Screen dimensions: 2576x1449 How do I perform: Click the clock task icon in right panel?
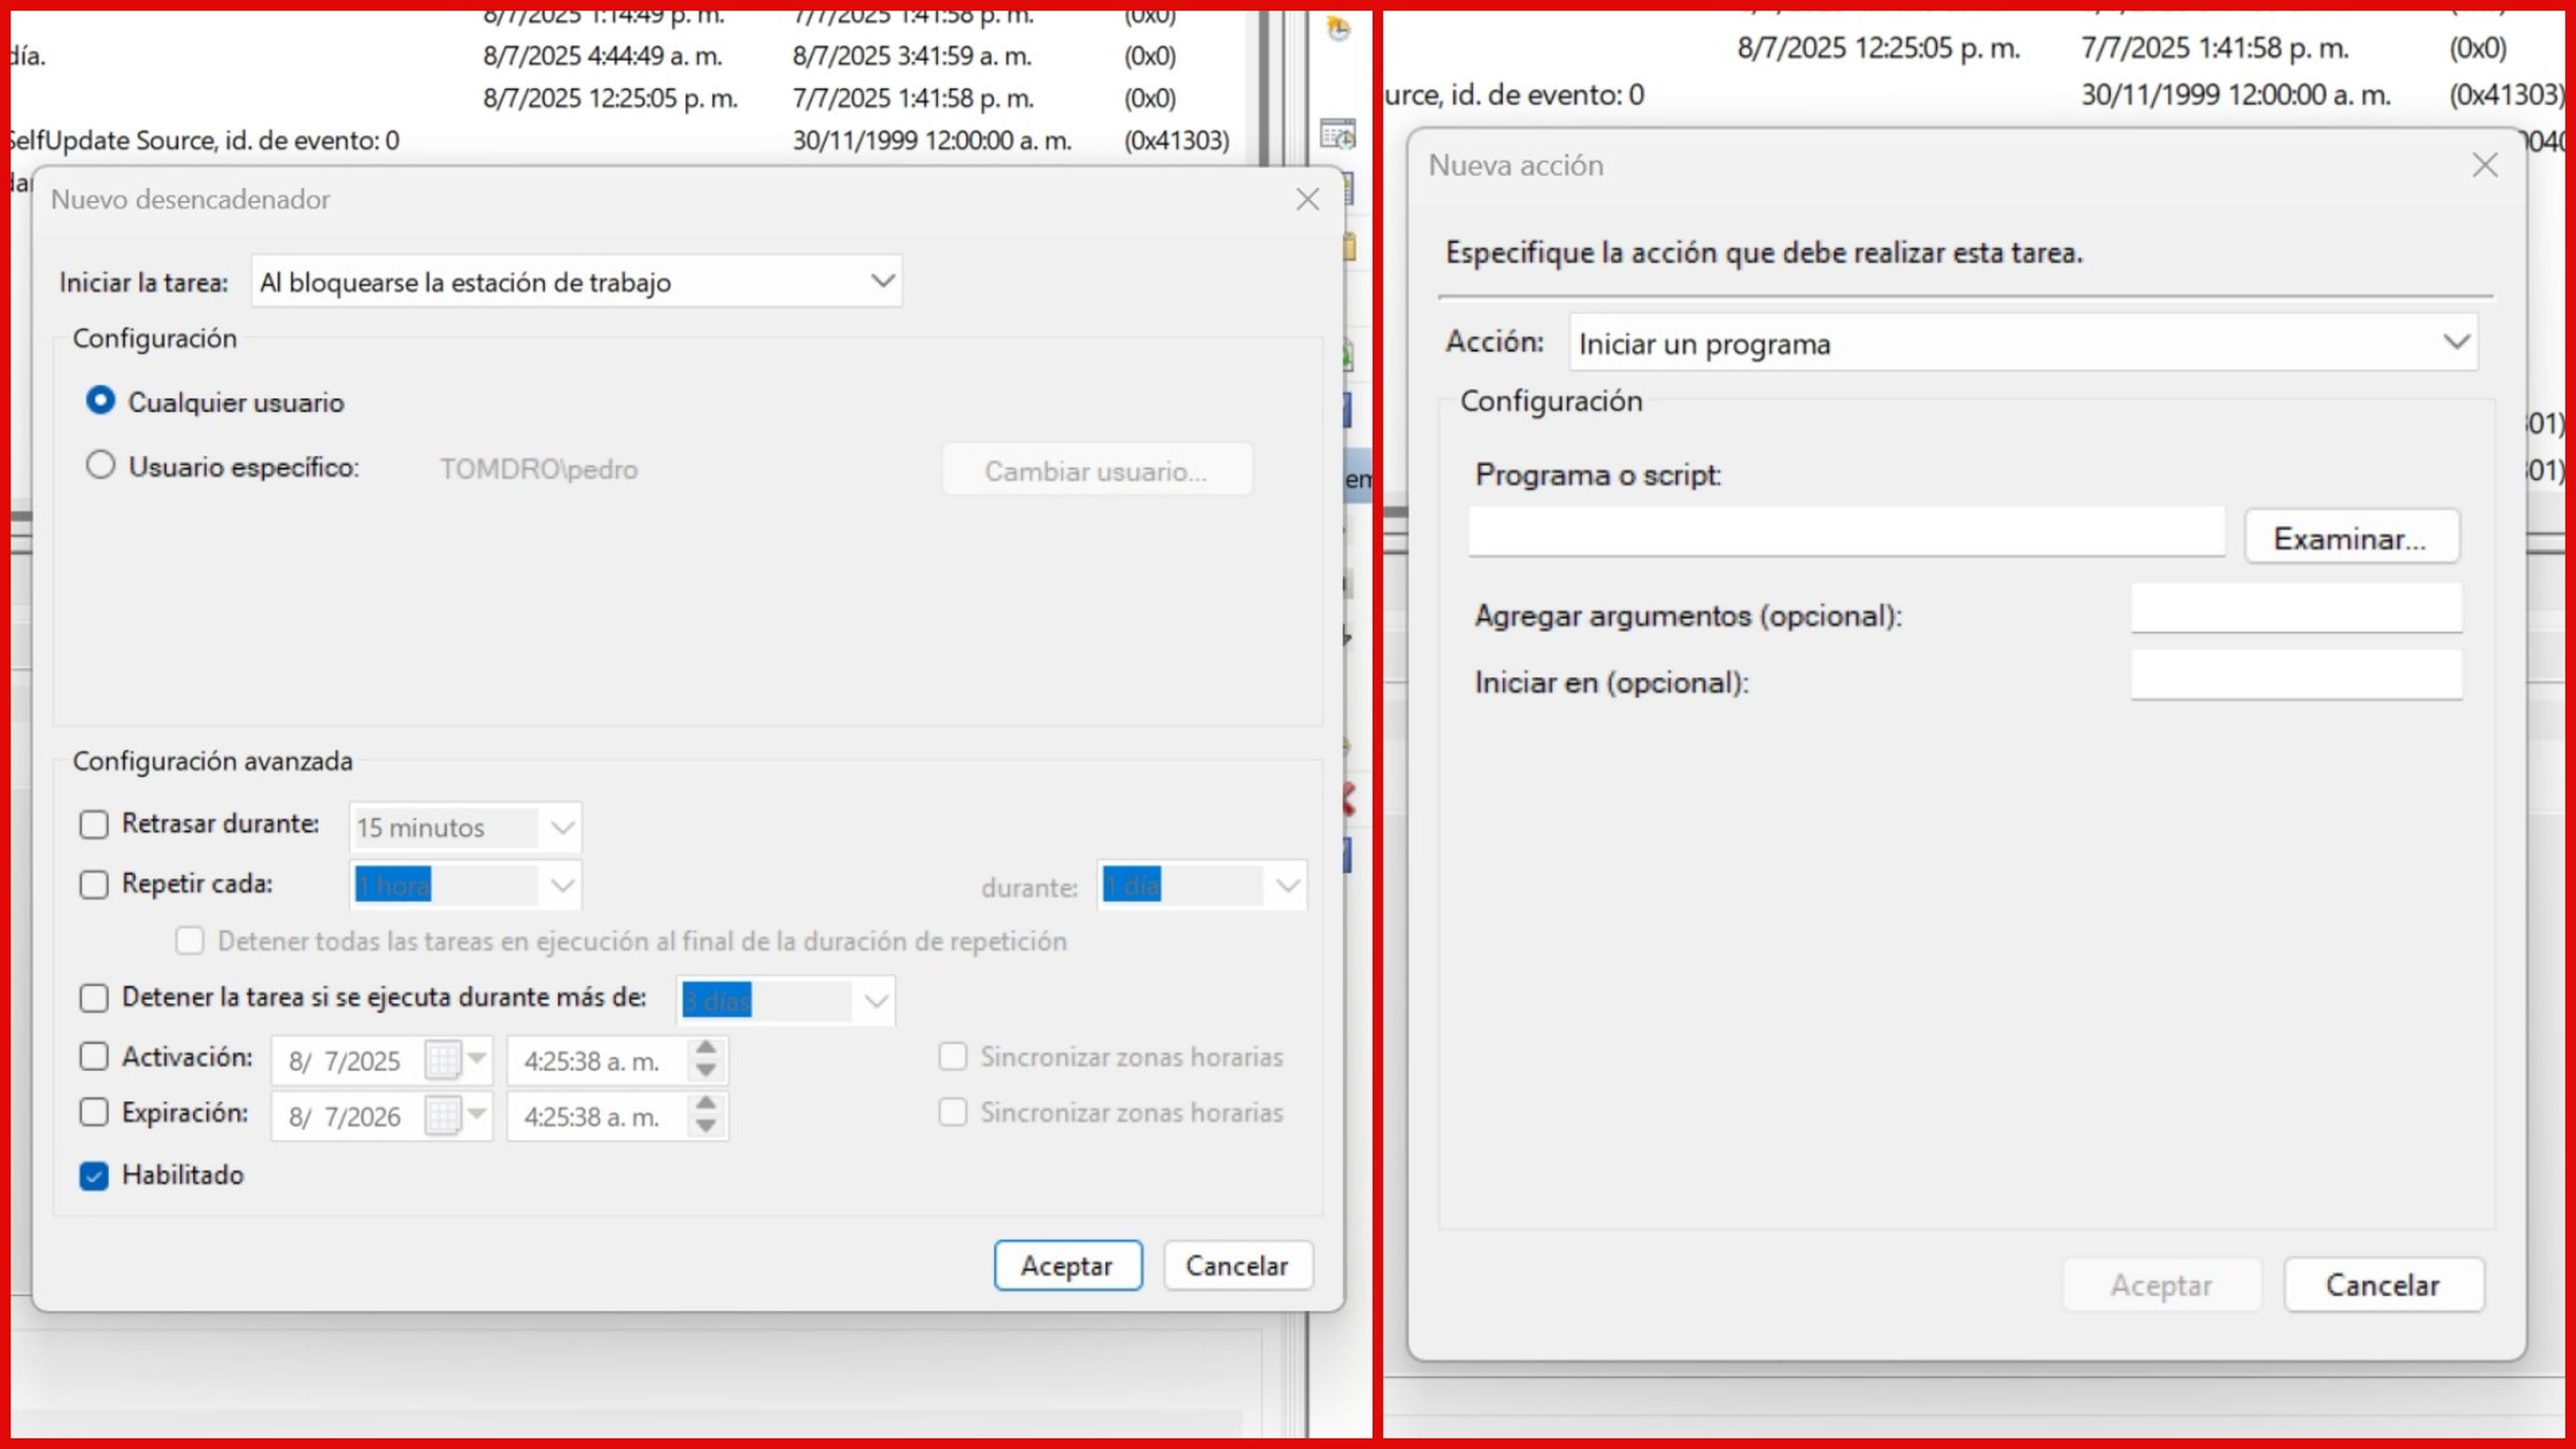(x=1338, y=28)
